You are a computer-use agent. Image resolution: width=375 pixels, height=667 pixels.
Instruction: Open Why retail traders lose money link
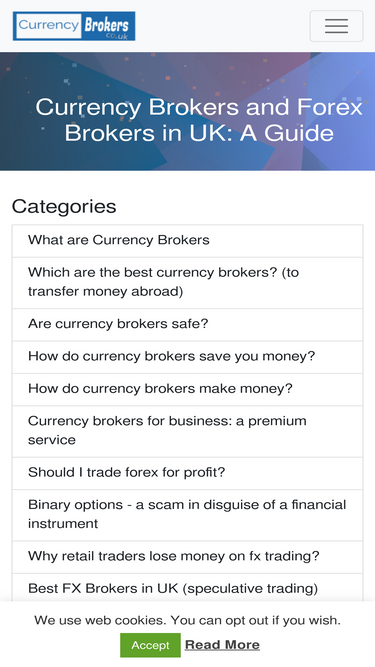click(188, 557)
